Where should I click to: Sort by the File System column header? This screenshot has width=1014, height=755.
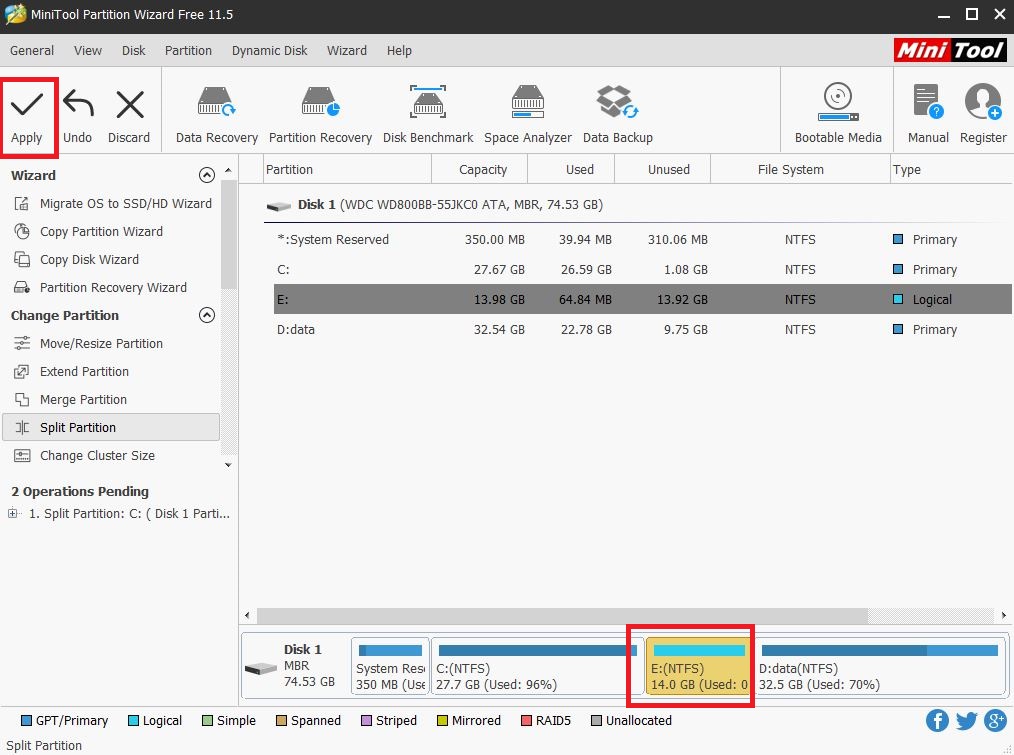pyautogui.click(x=800, y=170)
